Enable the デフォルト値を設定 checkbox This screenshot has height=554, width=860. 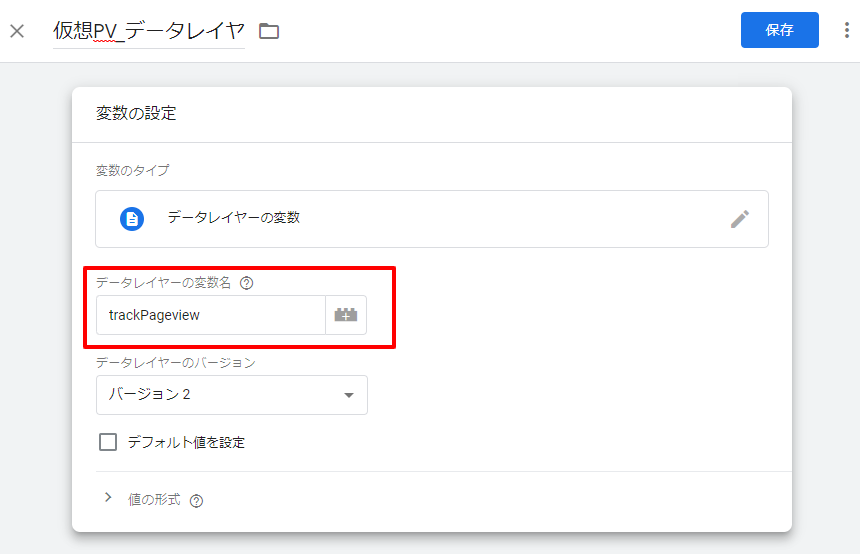[x=108, y=442]
